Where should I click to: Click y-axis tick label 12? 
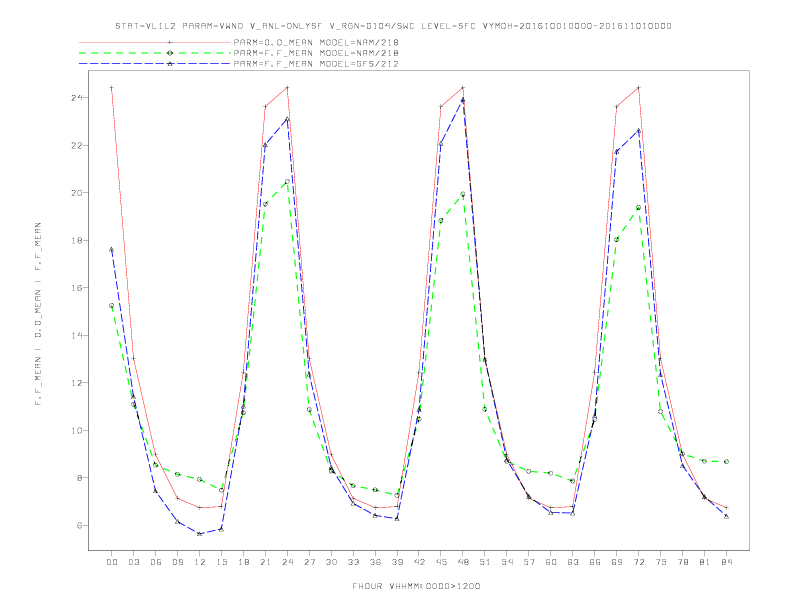tap(77, 383)
